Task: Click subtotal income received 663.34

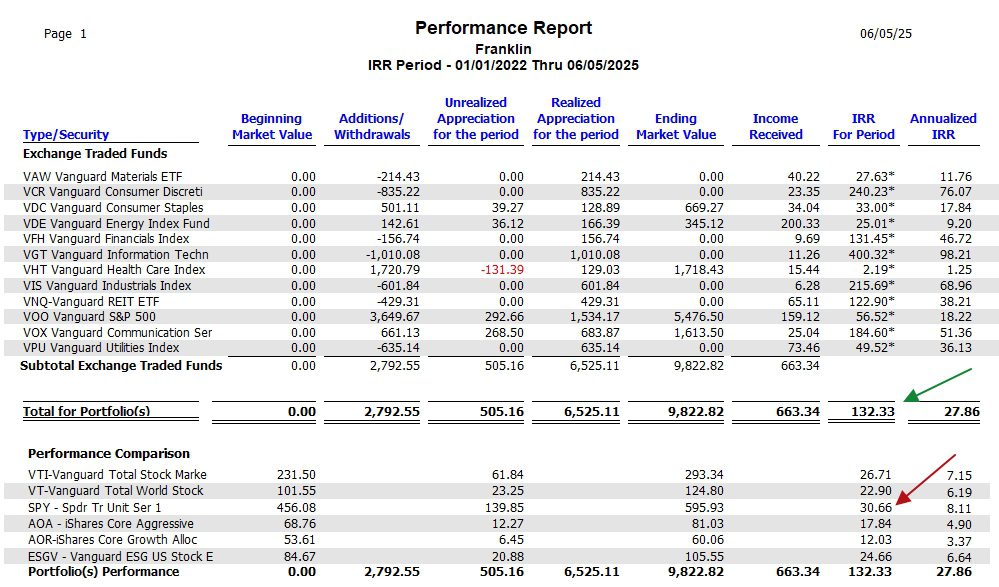Action: (x=800, y=365)
